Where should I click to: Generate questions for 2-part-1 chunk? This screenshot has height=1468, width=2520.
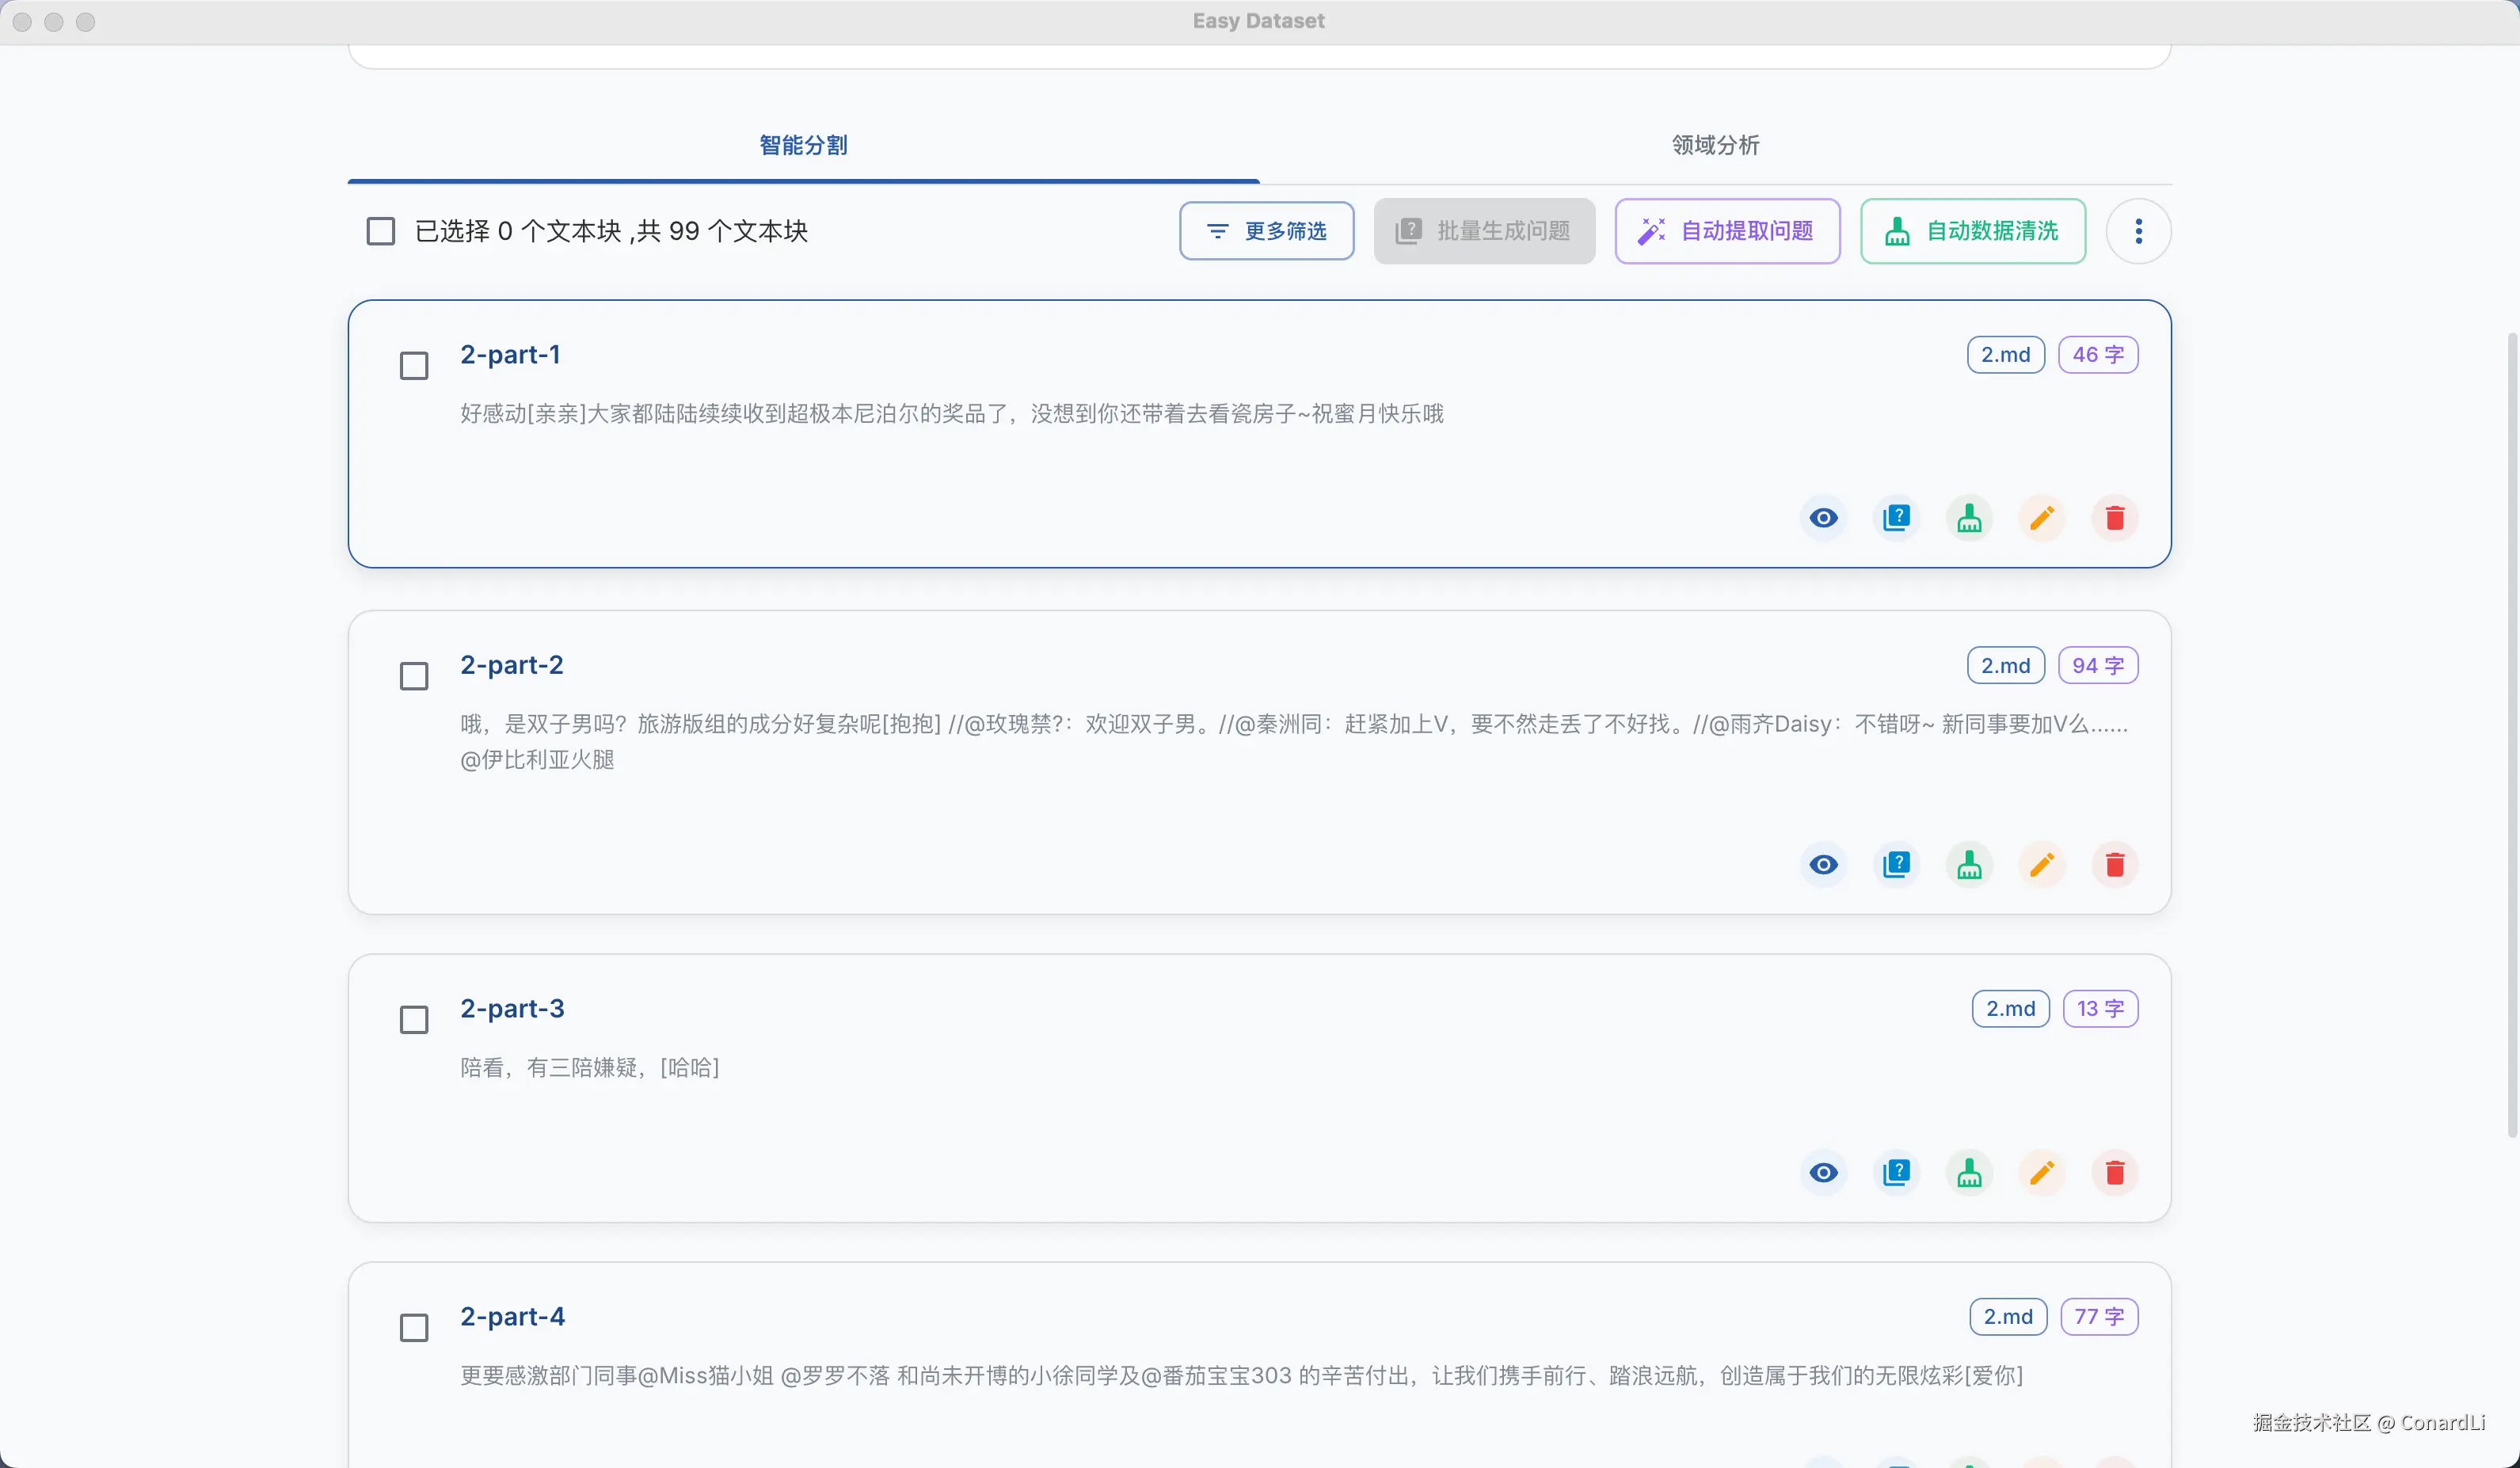tap(1896, 518)
